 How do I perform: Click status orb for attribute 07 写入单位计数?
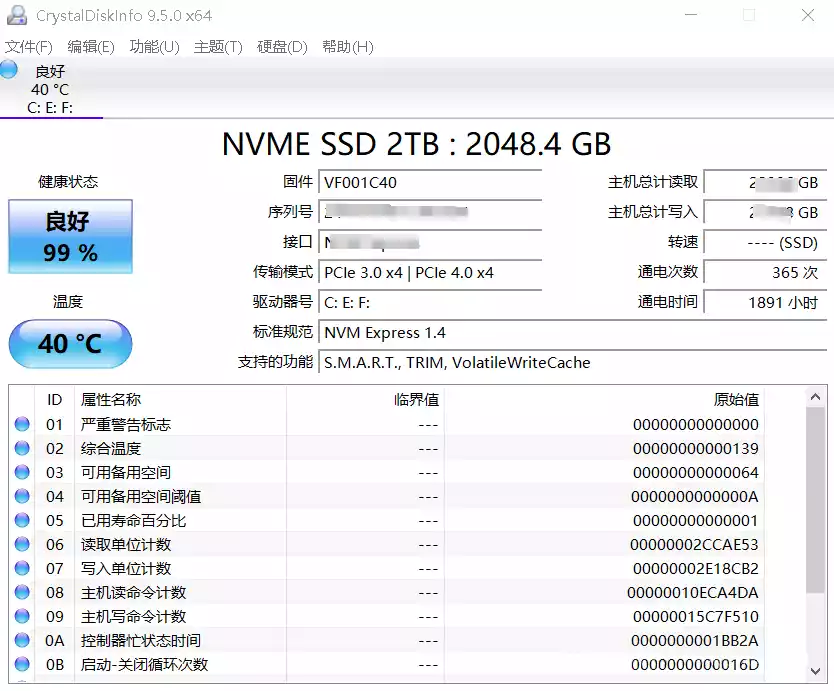[x=22, y=568]
